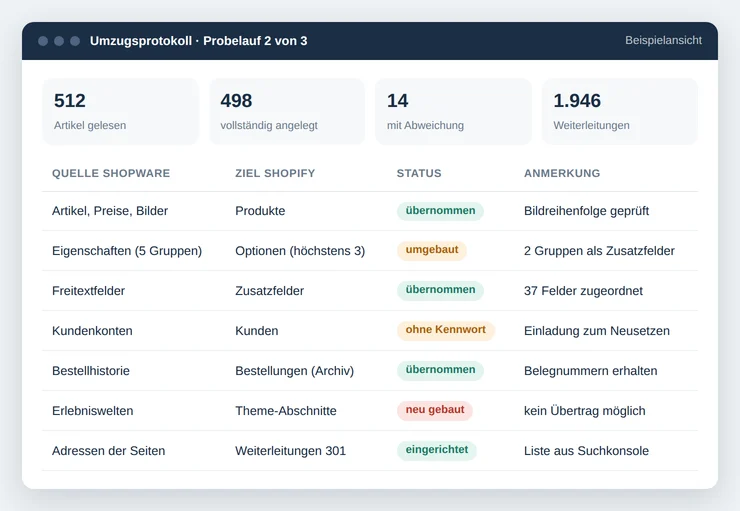The width and height of the screenshot is (740, 511).
Task: Click the 512 Artikel gelesen card
Action: 120,112
